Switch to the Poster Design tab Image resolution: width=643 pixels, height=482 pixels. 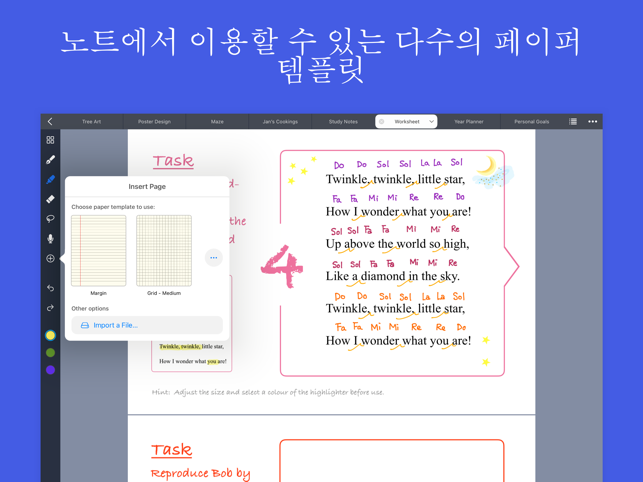click(x=154, y=121)
